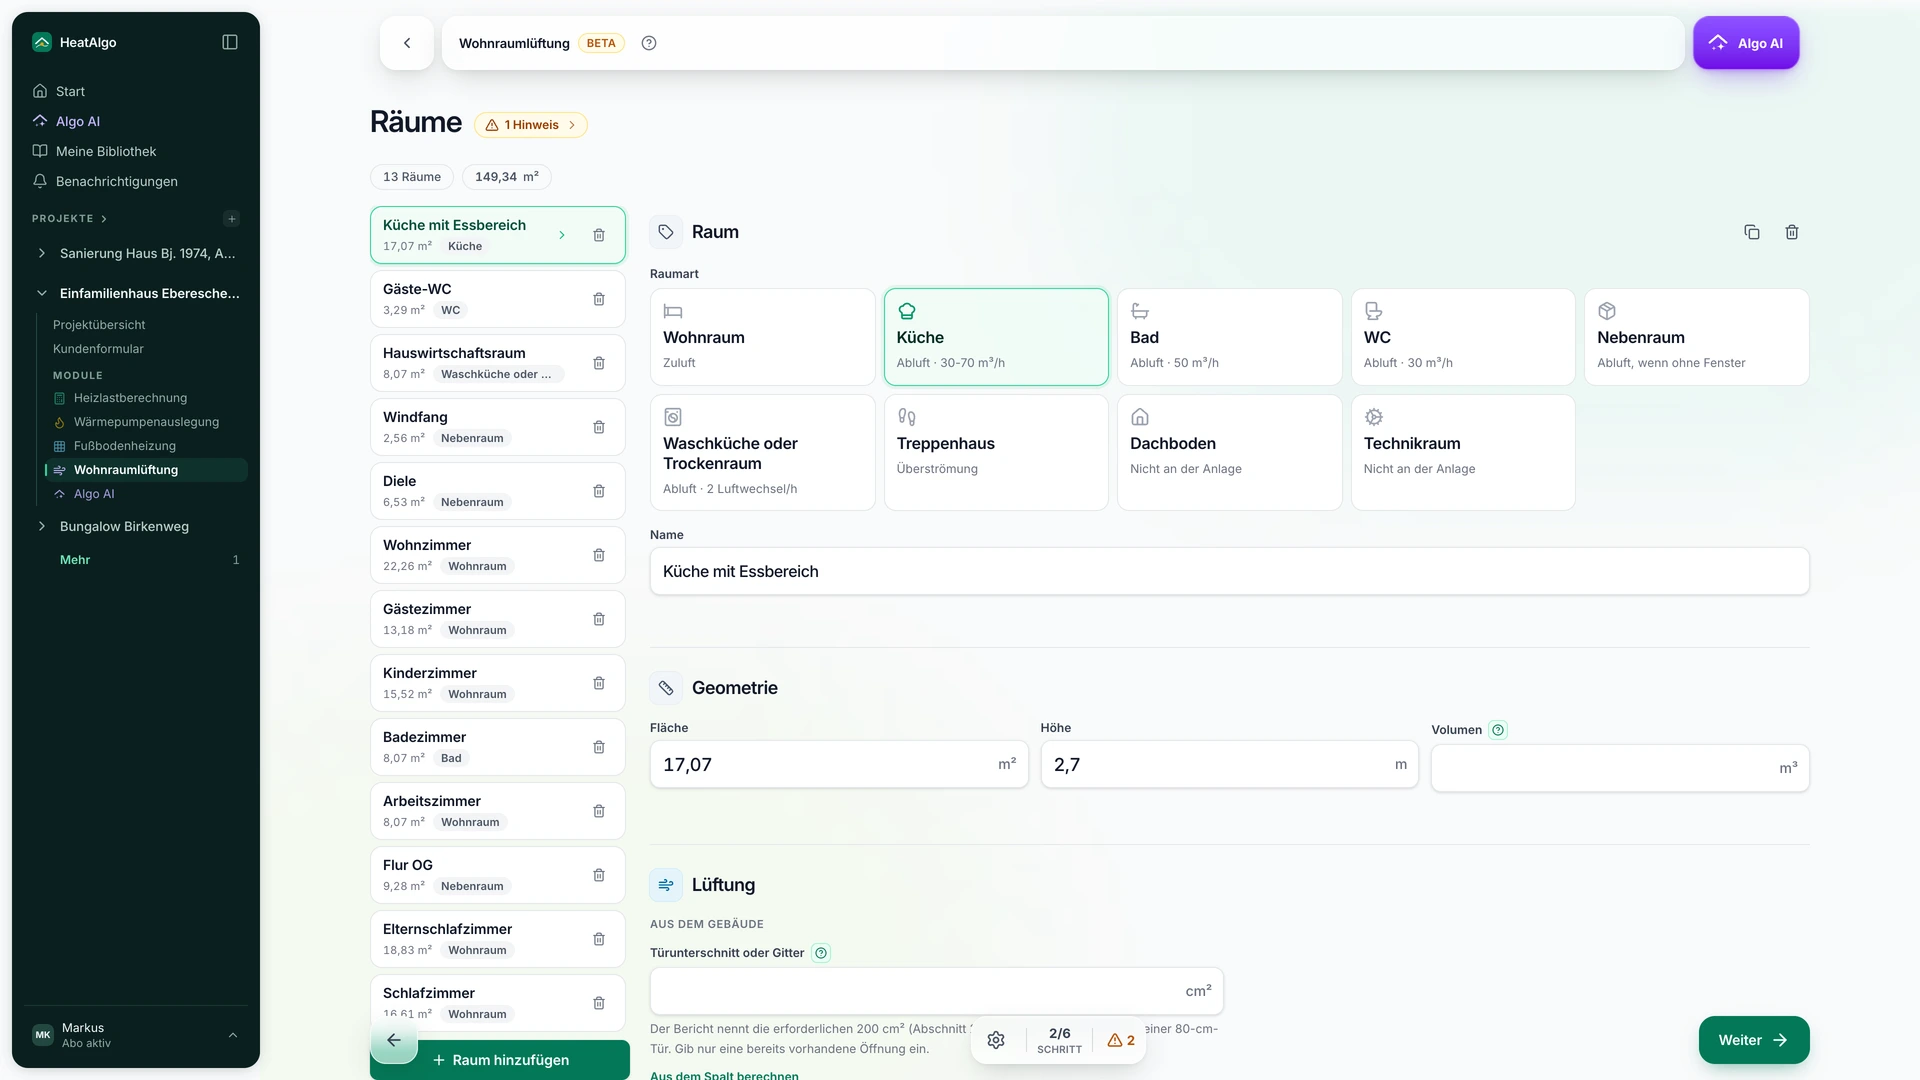Screen dimensions: 1920x1080
Task: Select Bad room type card
Action: pyautogui.click(x=1230, y=337)
